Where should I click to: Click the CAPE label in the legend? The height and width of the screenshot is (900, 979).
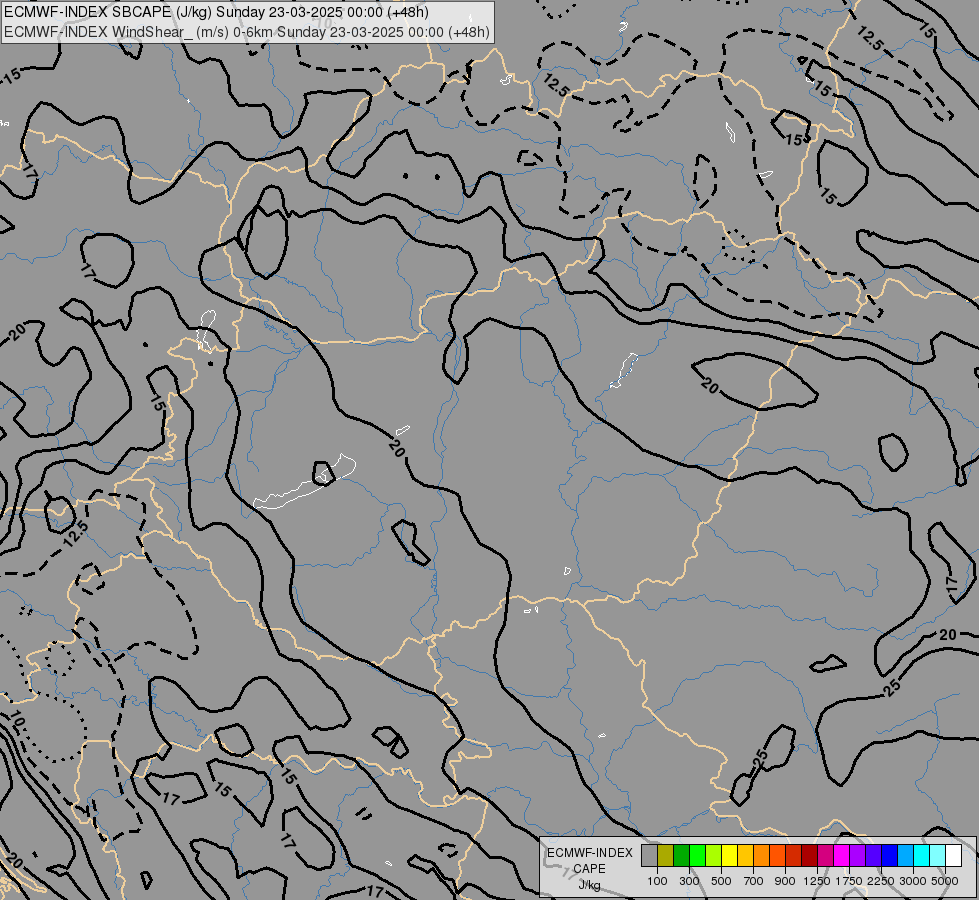(x=589, y=869)
